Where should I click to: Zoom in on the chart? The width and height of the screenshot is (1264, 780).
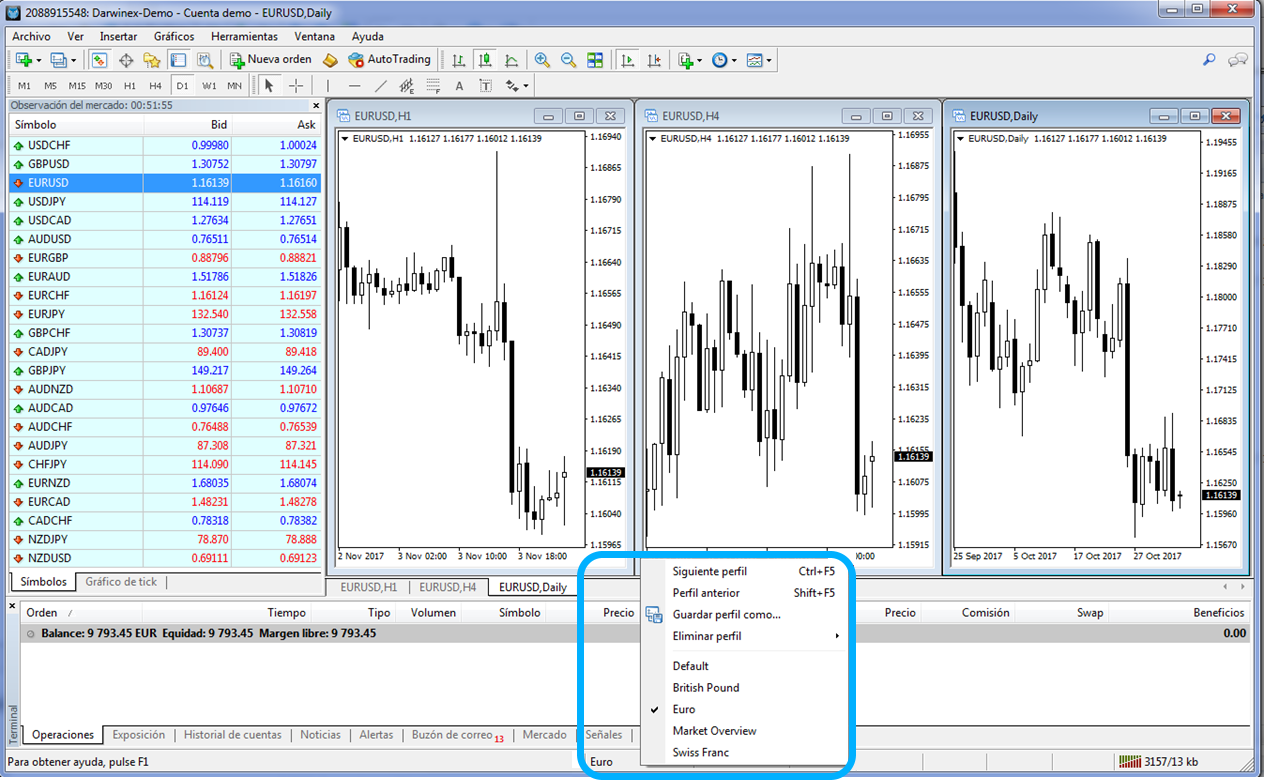pos(543,59)
